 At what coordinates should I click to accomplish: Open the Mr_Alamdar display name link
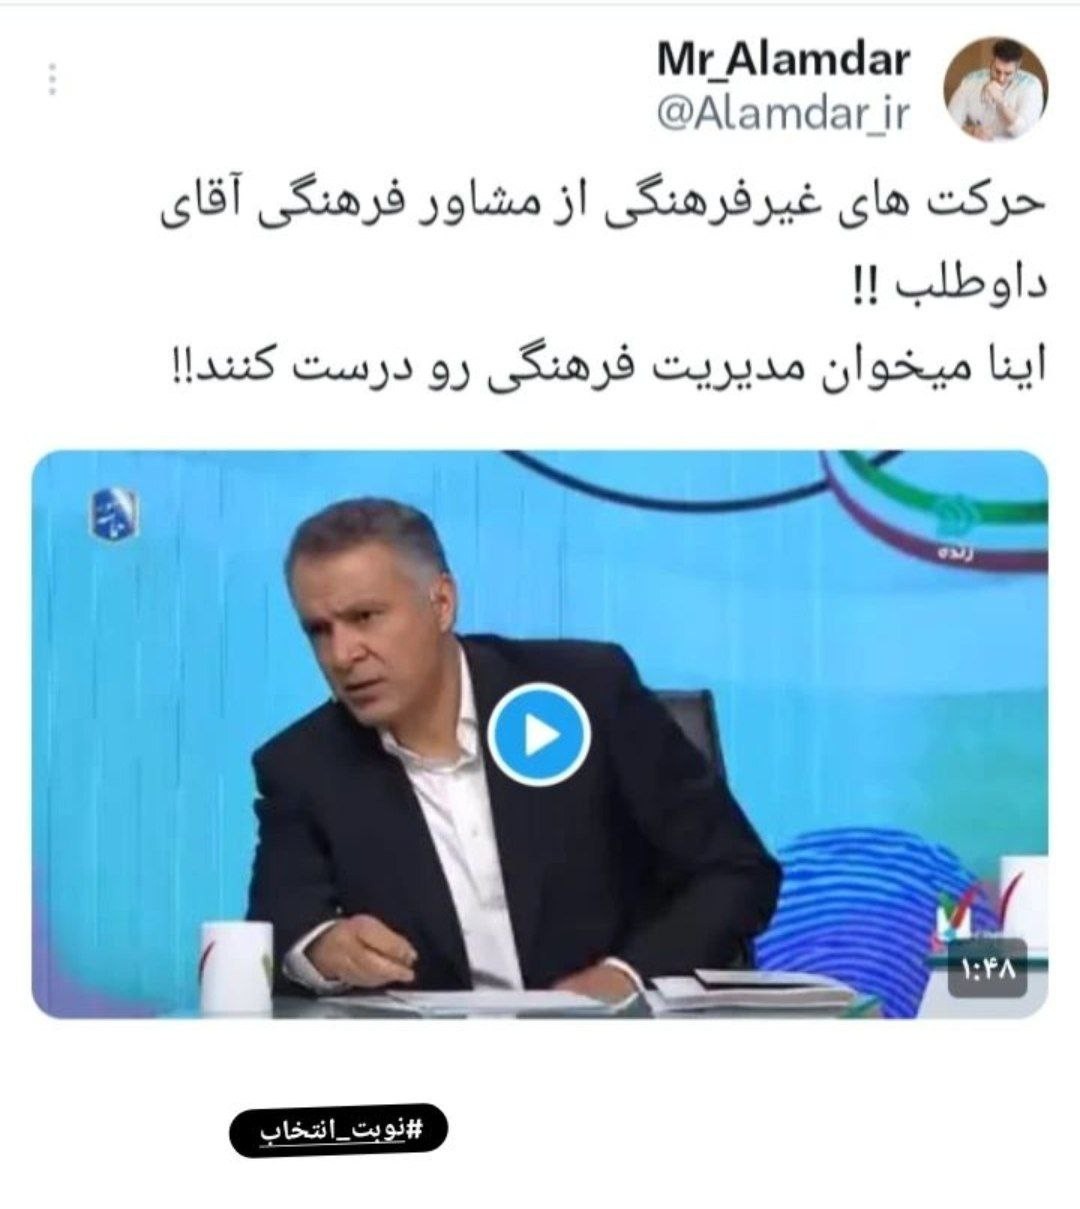tap(783, 59)
